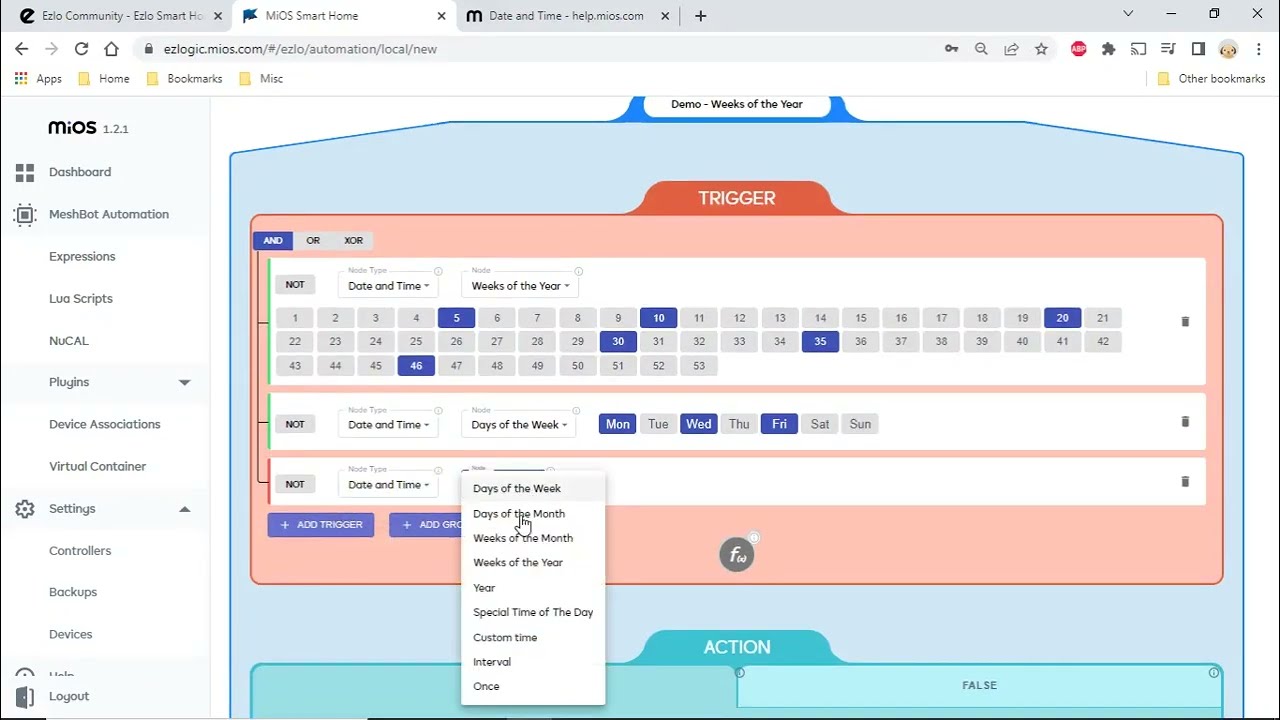
Task: Click the password key icon
Action: (x=951, y=48)
